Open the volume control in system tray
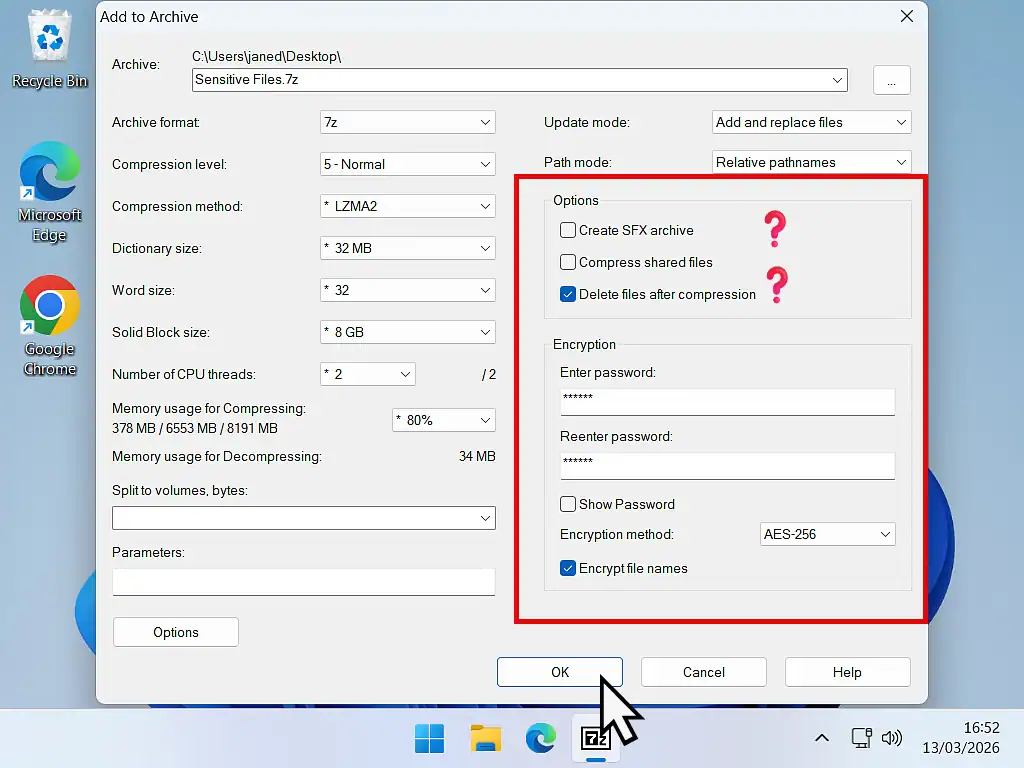The image size is (1024, 768). click(891, 738)
